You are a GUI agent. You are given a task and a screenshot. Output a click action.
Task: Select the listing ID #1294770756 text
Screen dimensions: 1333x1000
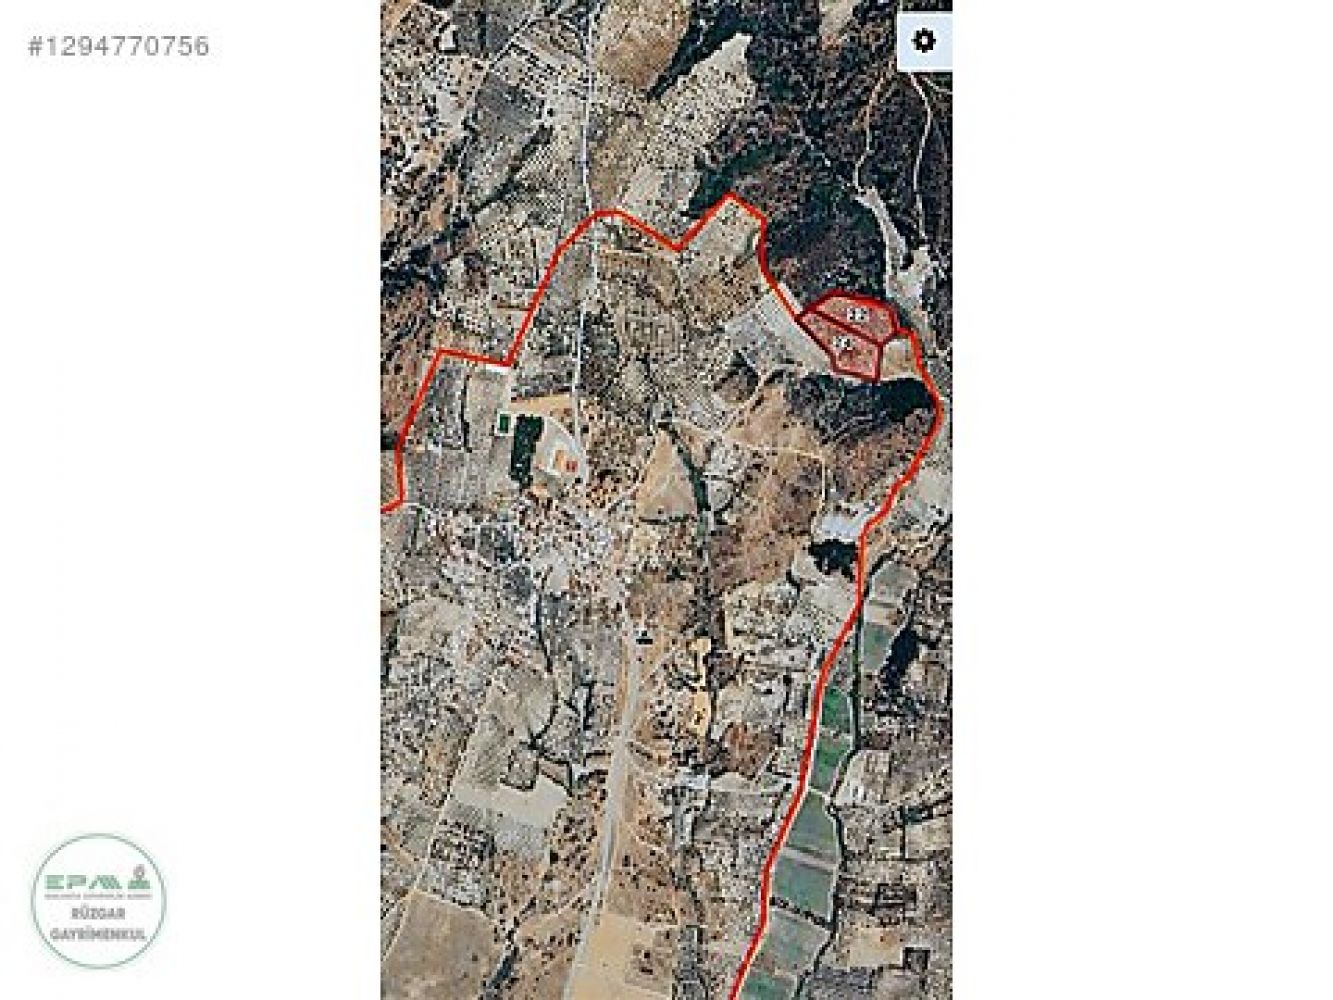(x=119, y=46)
